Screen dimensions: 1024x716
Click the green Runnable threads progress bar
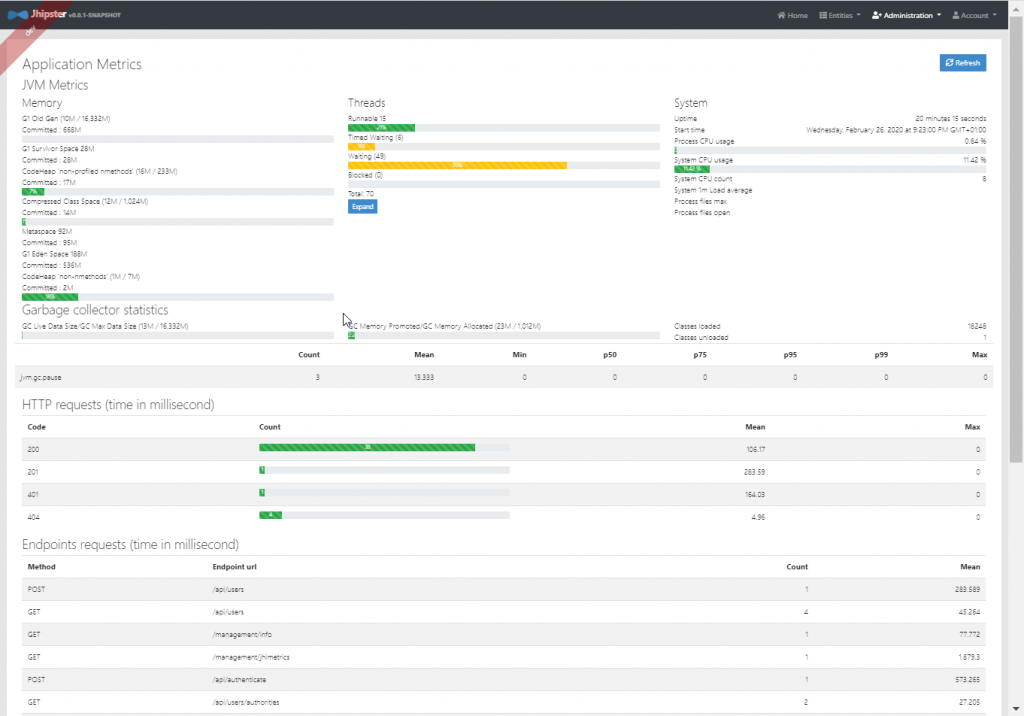point(381,128)
